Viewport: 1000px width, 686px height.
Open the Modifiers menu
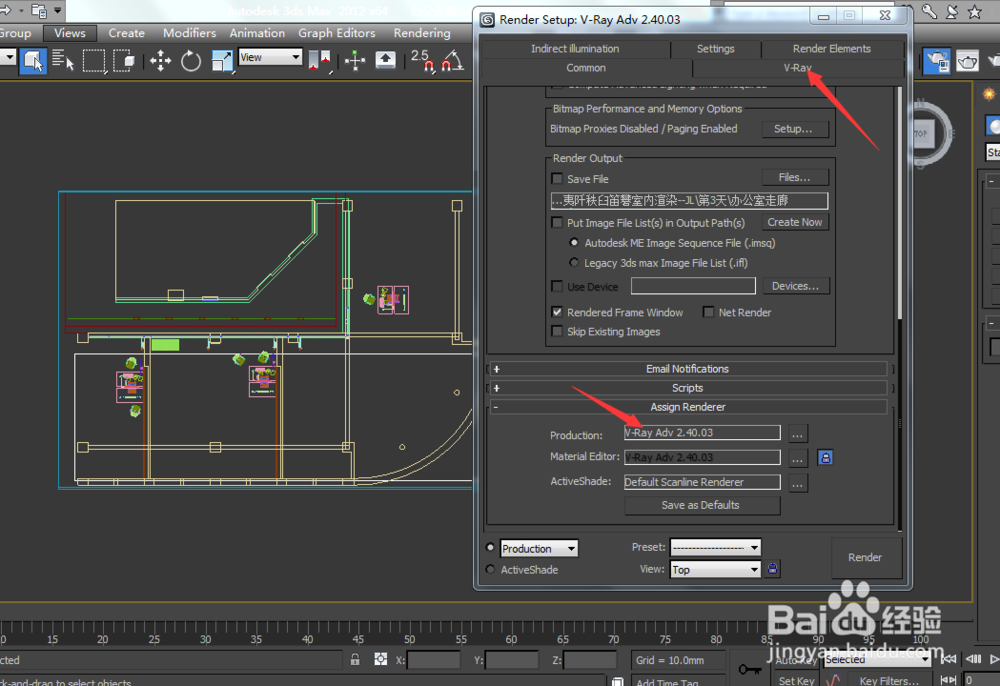pyautogui.click(x=189, y=33)
